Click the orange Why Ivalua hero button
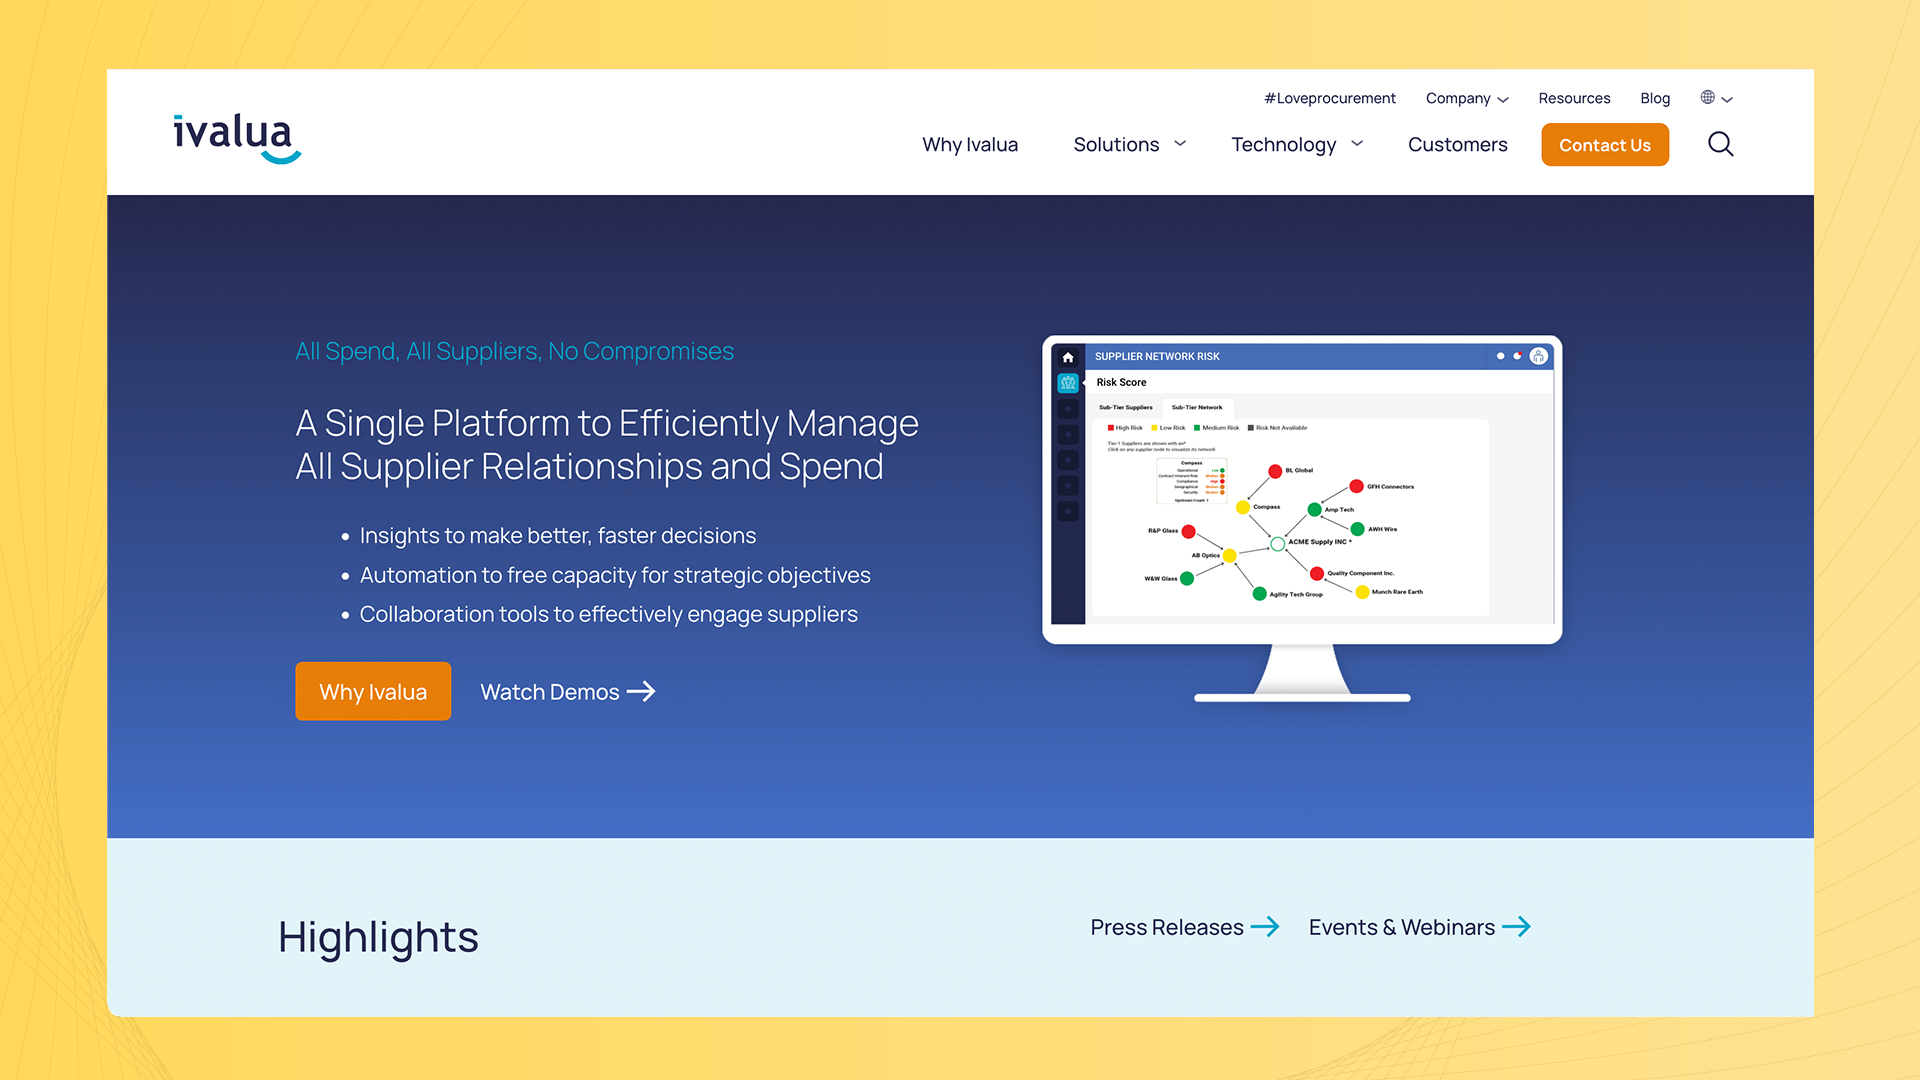The width and height of the screenshot is (1920, 1080). (373, 691)
